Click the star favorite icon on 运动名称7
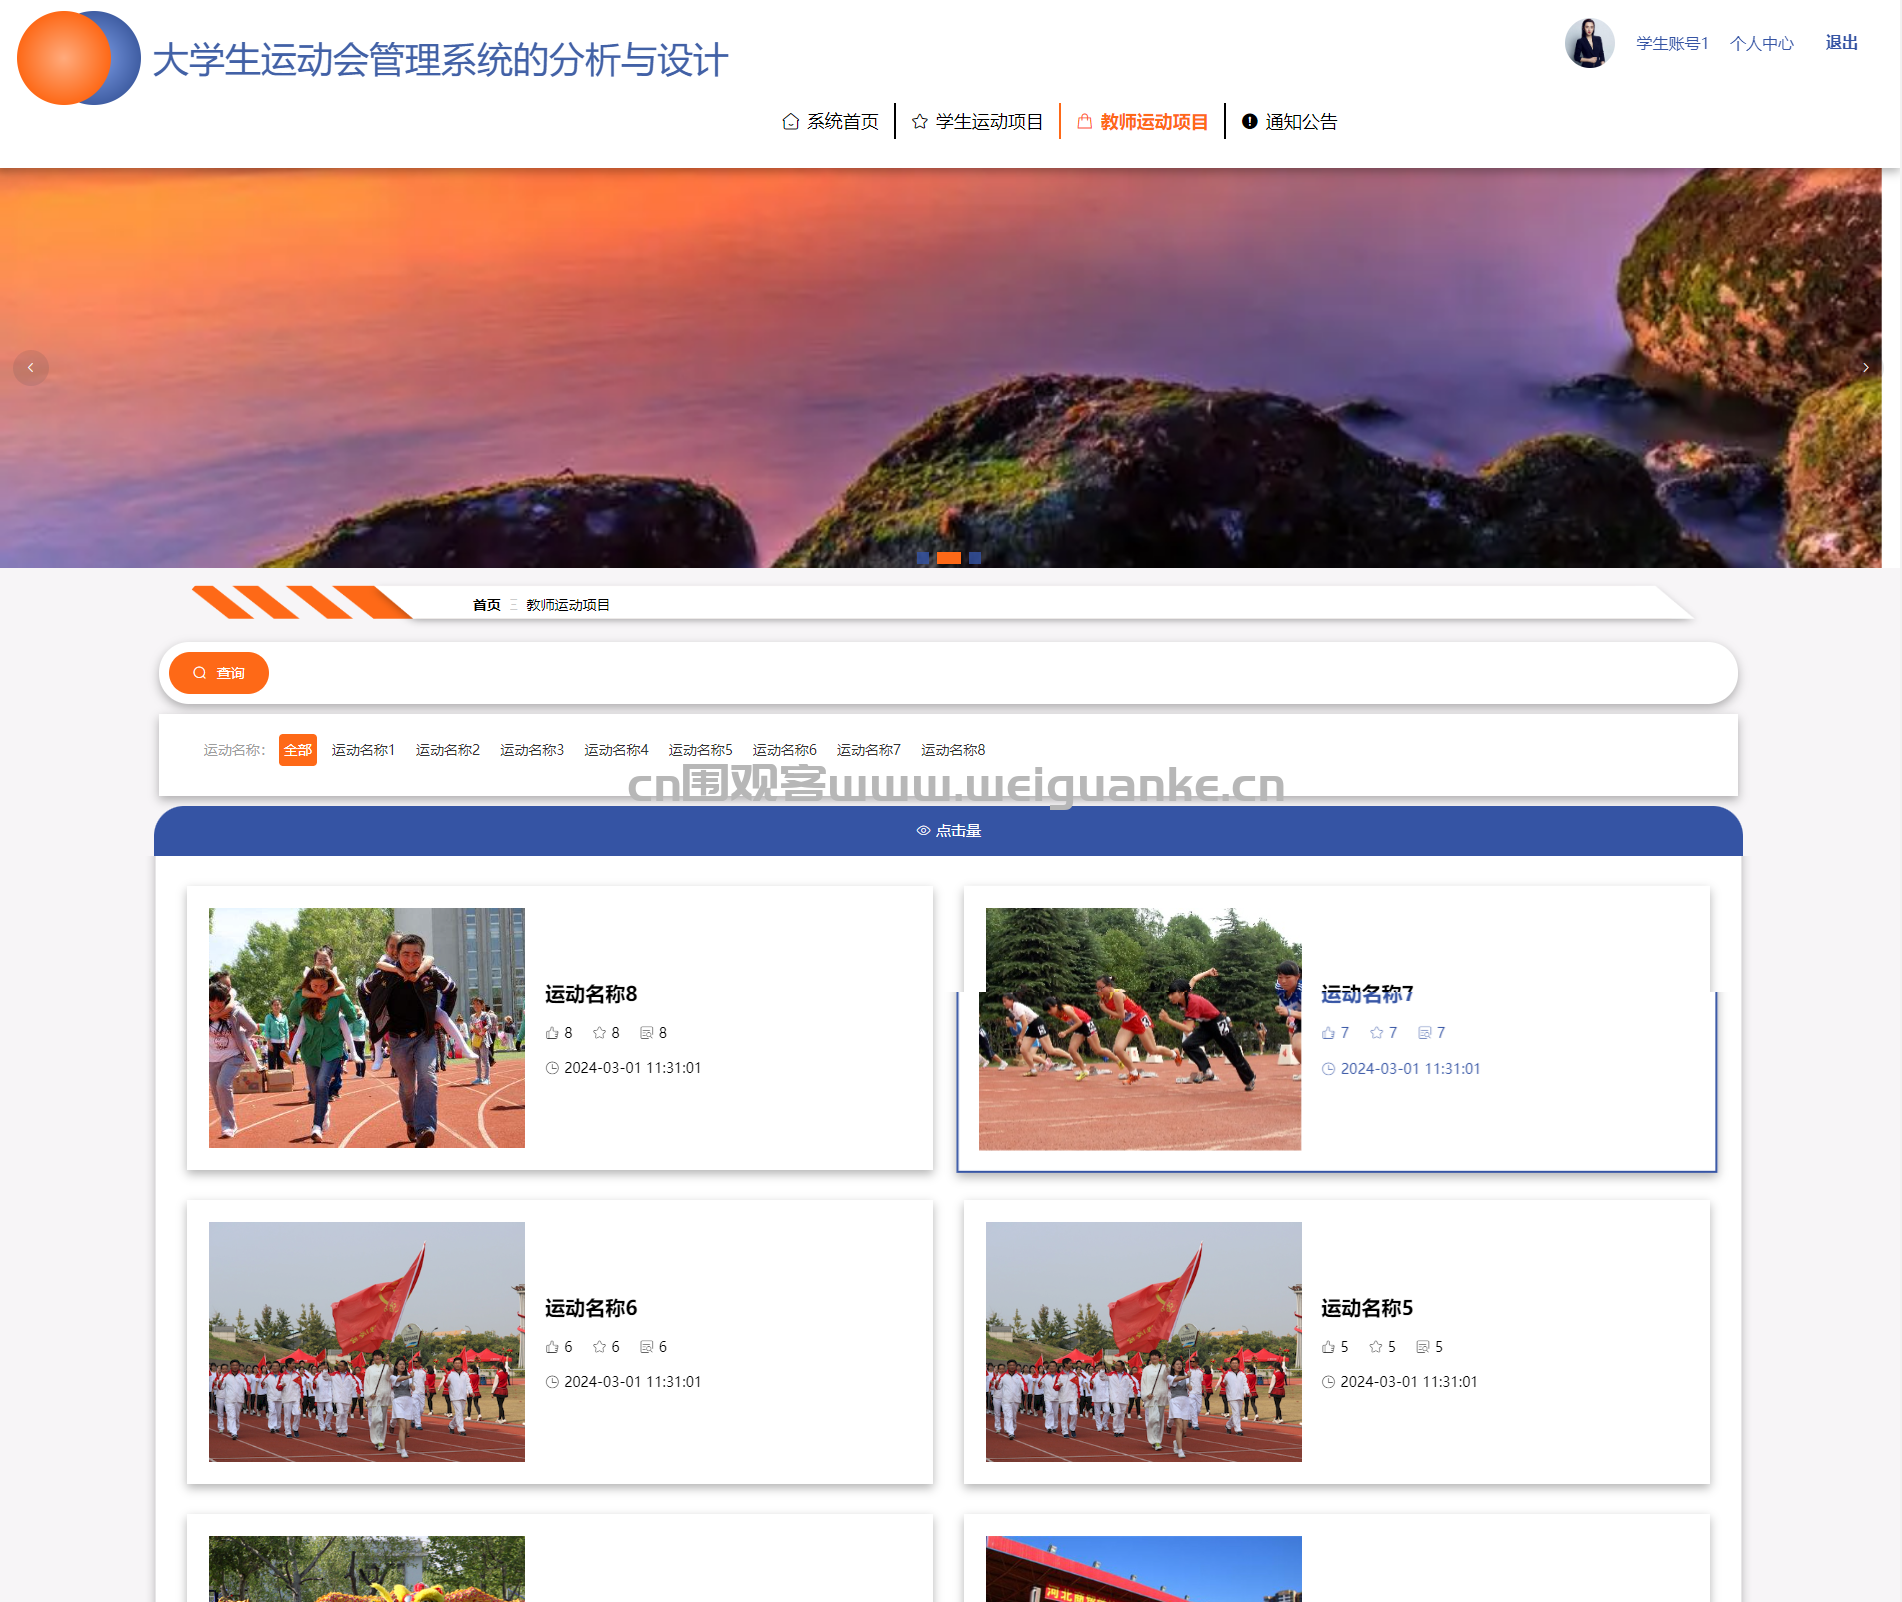 pos(1376,1033)
